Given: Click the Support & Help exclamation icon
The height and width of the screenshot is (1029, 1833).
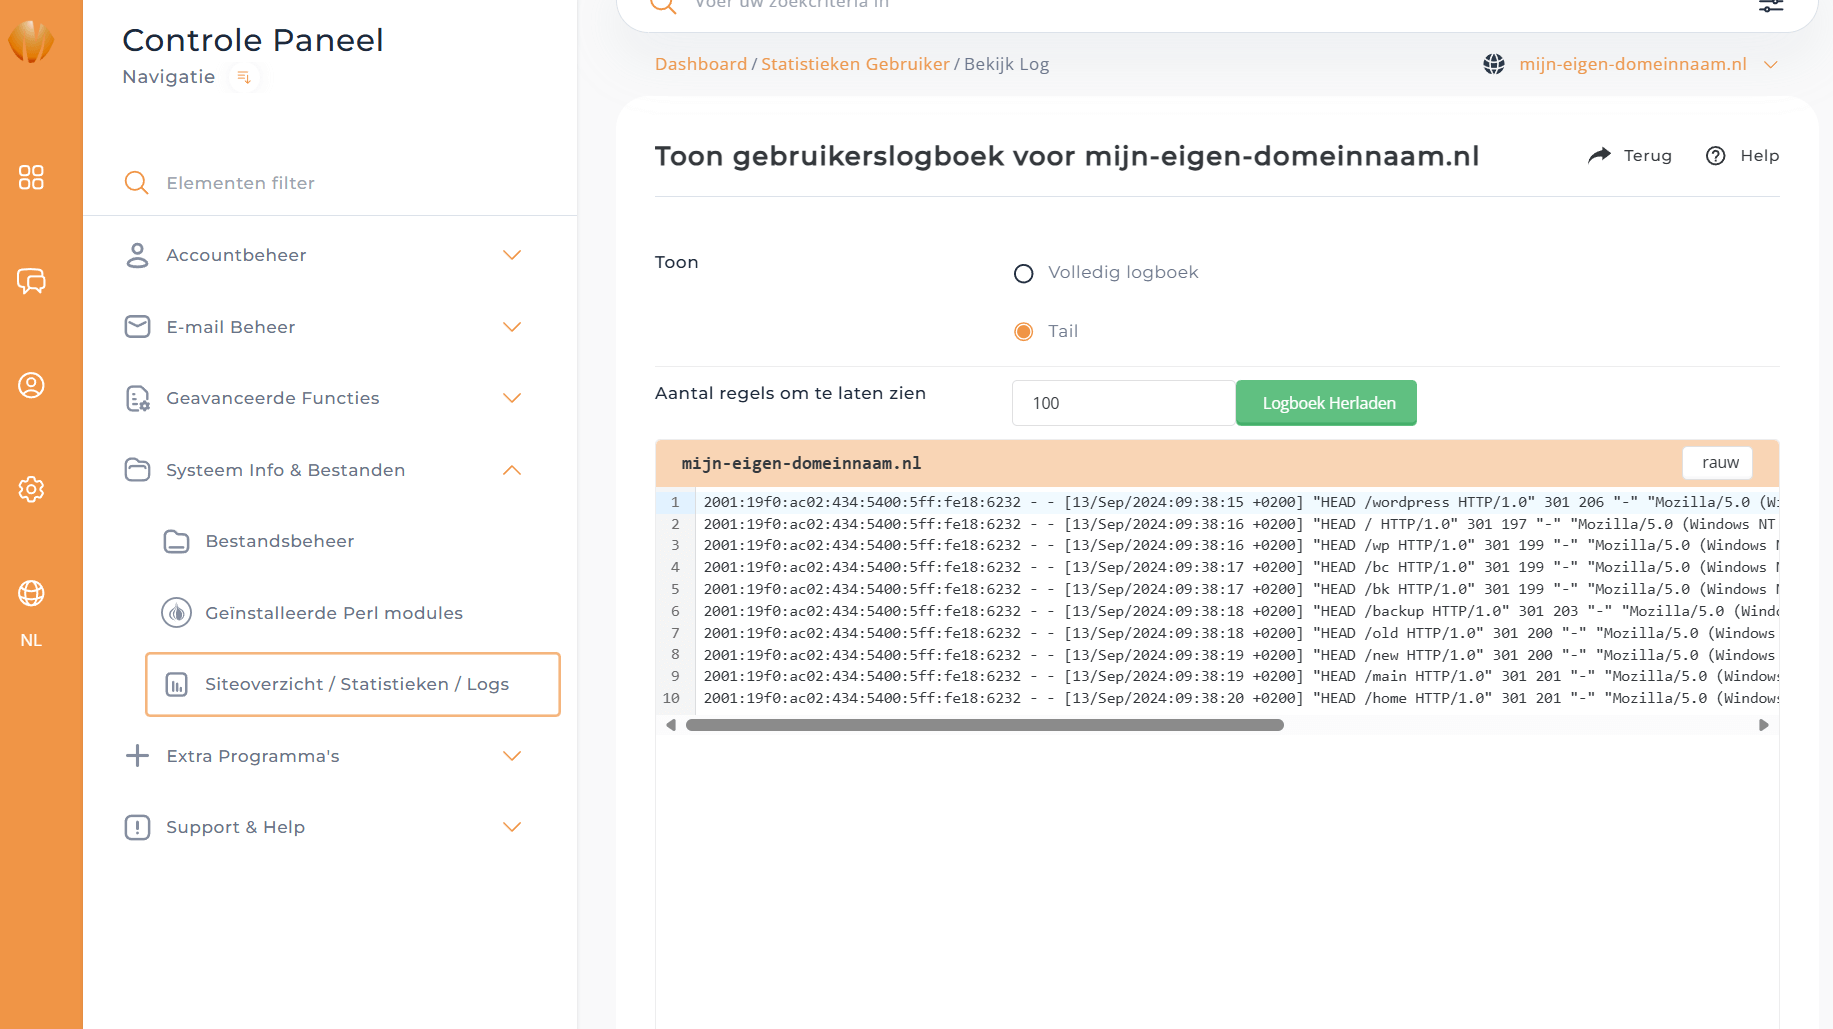Looking at the screenshot, I should point(137,827).
